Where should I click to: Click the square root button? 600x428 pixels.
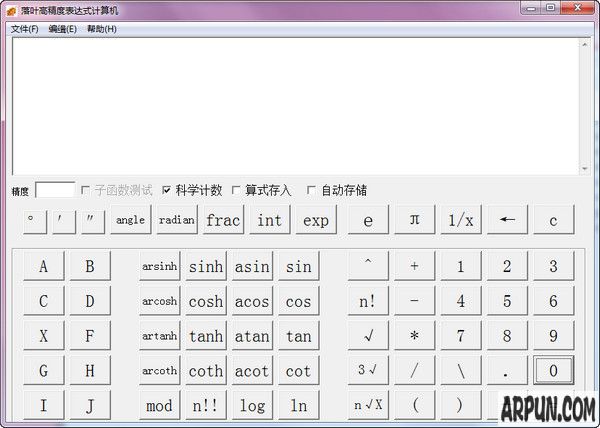point(368,336)
